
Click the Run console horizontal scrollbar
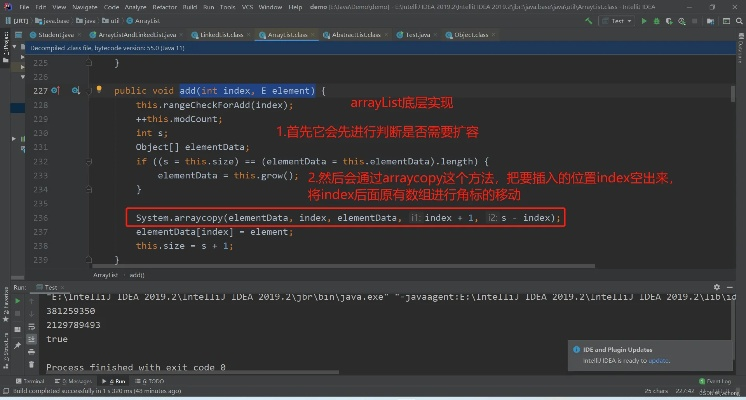coord(193,372)
